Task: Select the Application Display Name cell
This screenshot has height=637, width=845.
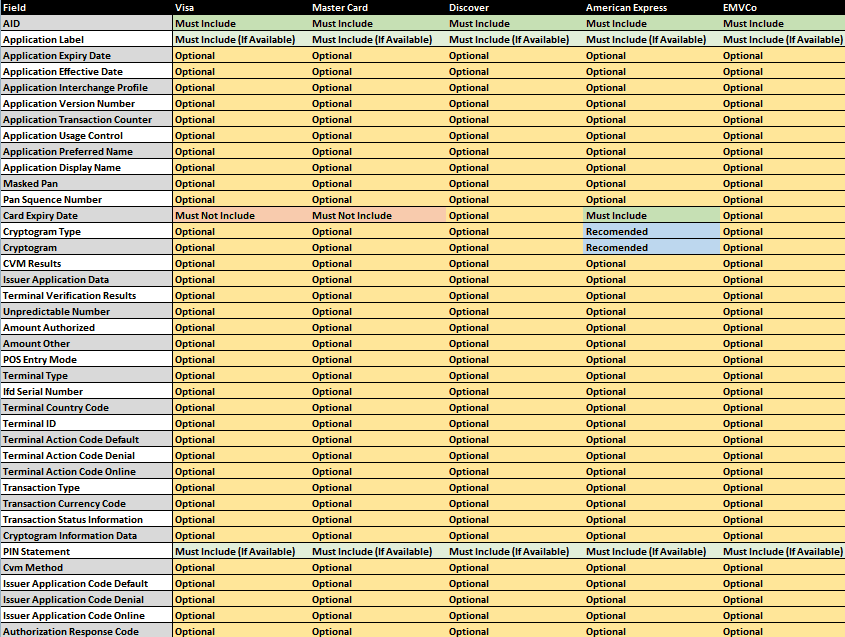Action: 86,167
